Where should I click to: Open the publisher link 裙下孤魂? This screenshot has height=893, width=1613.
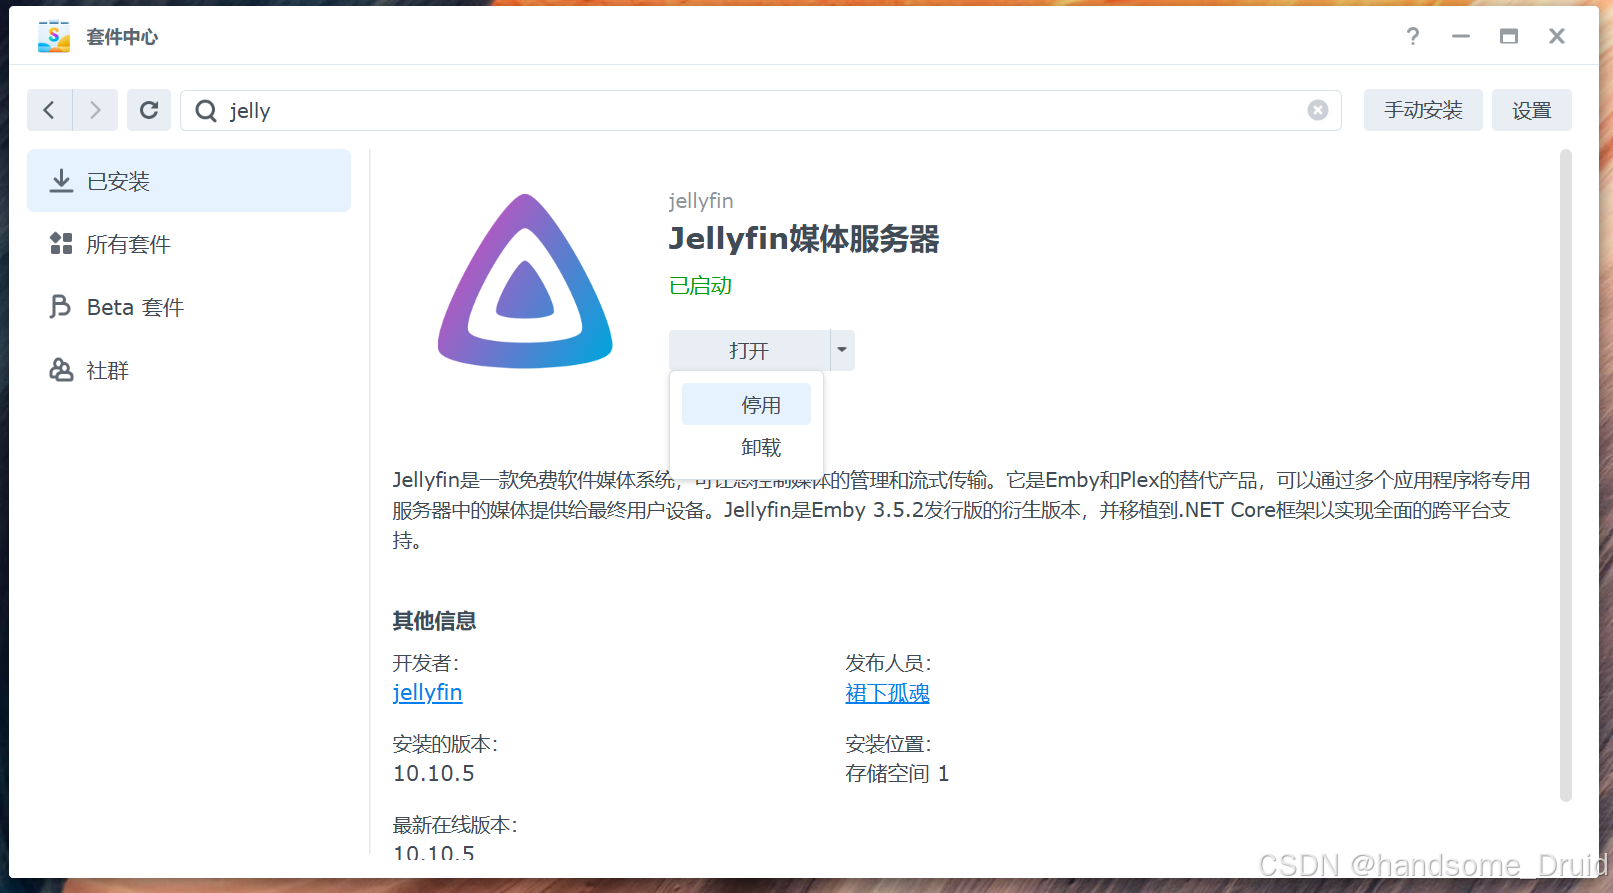(887, 693)
